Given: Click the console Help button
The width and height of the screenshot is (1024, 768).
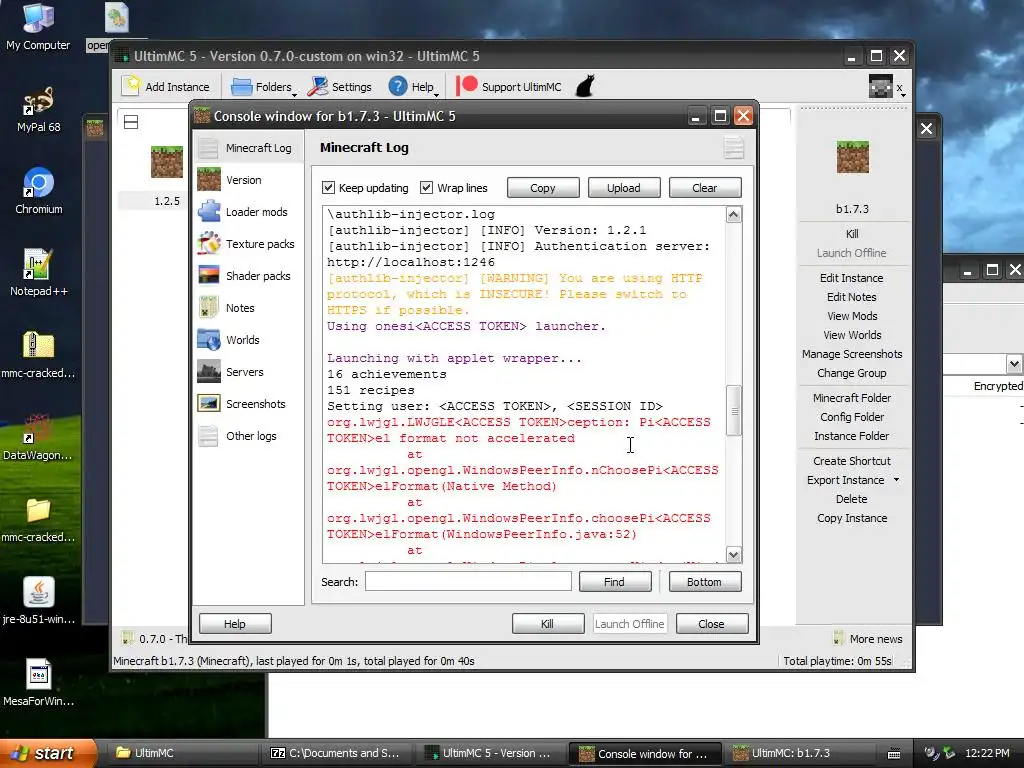Looking at the screenshot, I should click(235, 624).
